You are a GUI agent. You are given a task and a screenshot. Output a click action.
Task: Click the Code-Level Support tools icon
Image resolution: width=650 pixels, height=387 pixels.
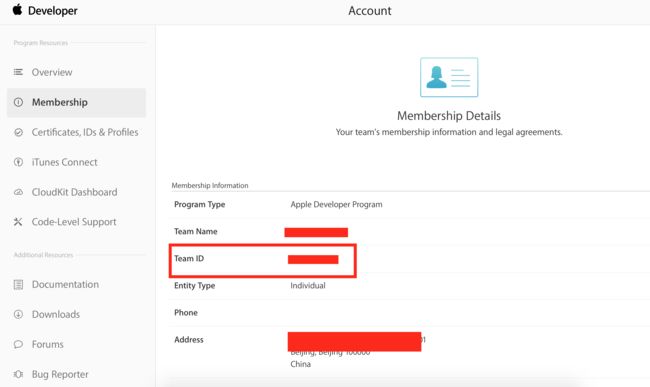(x=18, y=222)
